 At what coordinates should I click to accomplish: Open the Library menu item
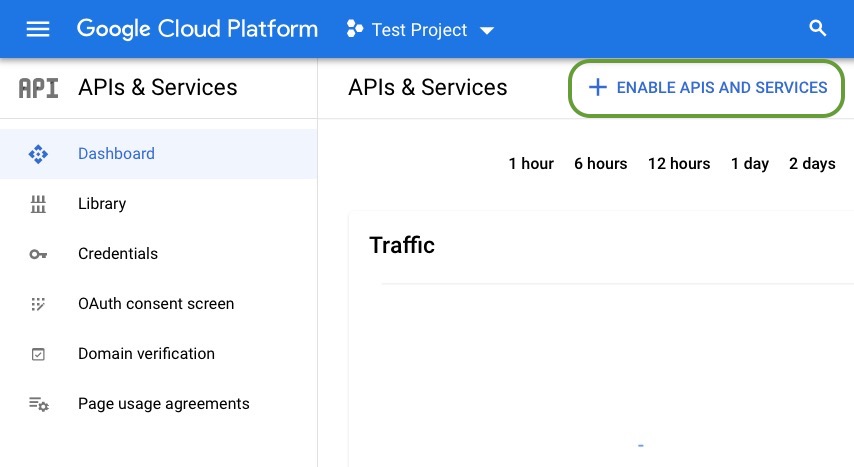(102, 204)
